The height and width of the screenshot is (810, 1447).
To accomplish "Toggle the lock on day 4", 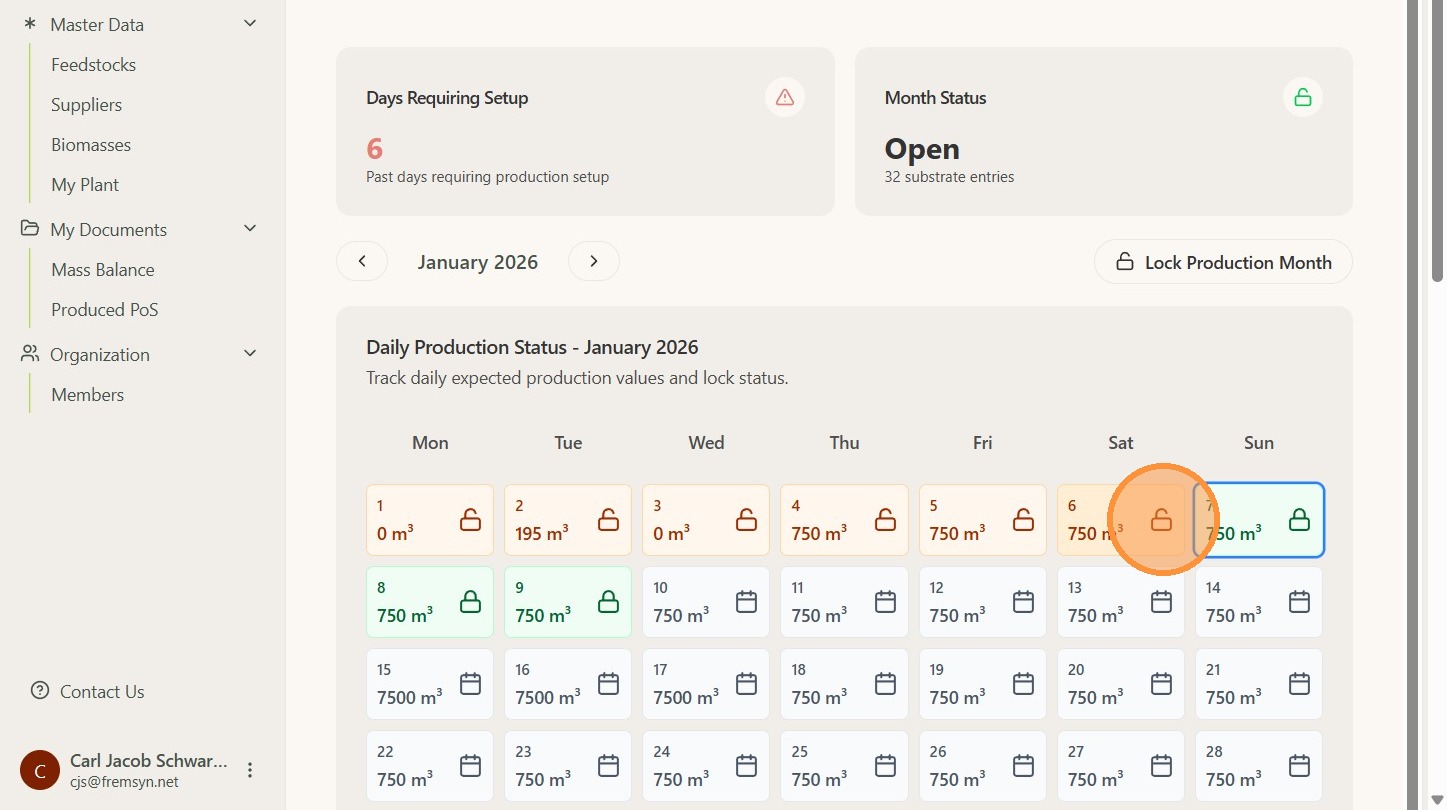I will click(884, 520).
